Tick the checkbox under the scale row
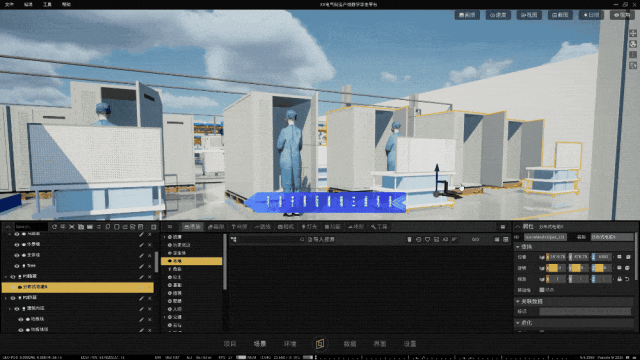 (x=542, y=290)
